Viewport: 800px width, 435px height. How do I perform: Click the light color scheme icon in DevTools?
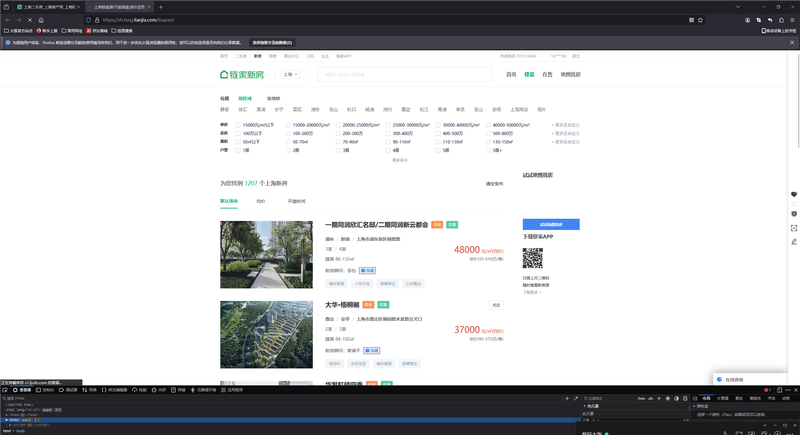click(667, 398)
